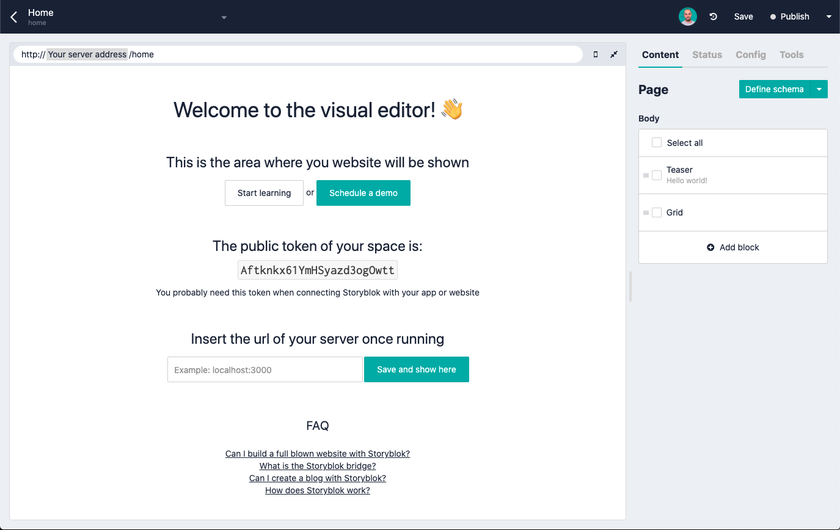Grab the Grid block drag handle
Image resolution: width=840 pixels, height=530 pixels.
point(646,213)
